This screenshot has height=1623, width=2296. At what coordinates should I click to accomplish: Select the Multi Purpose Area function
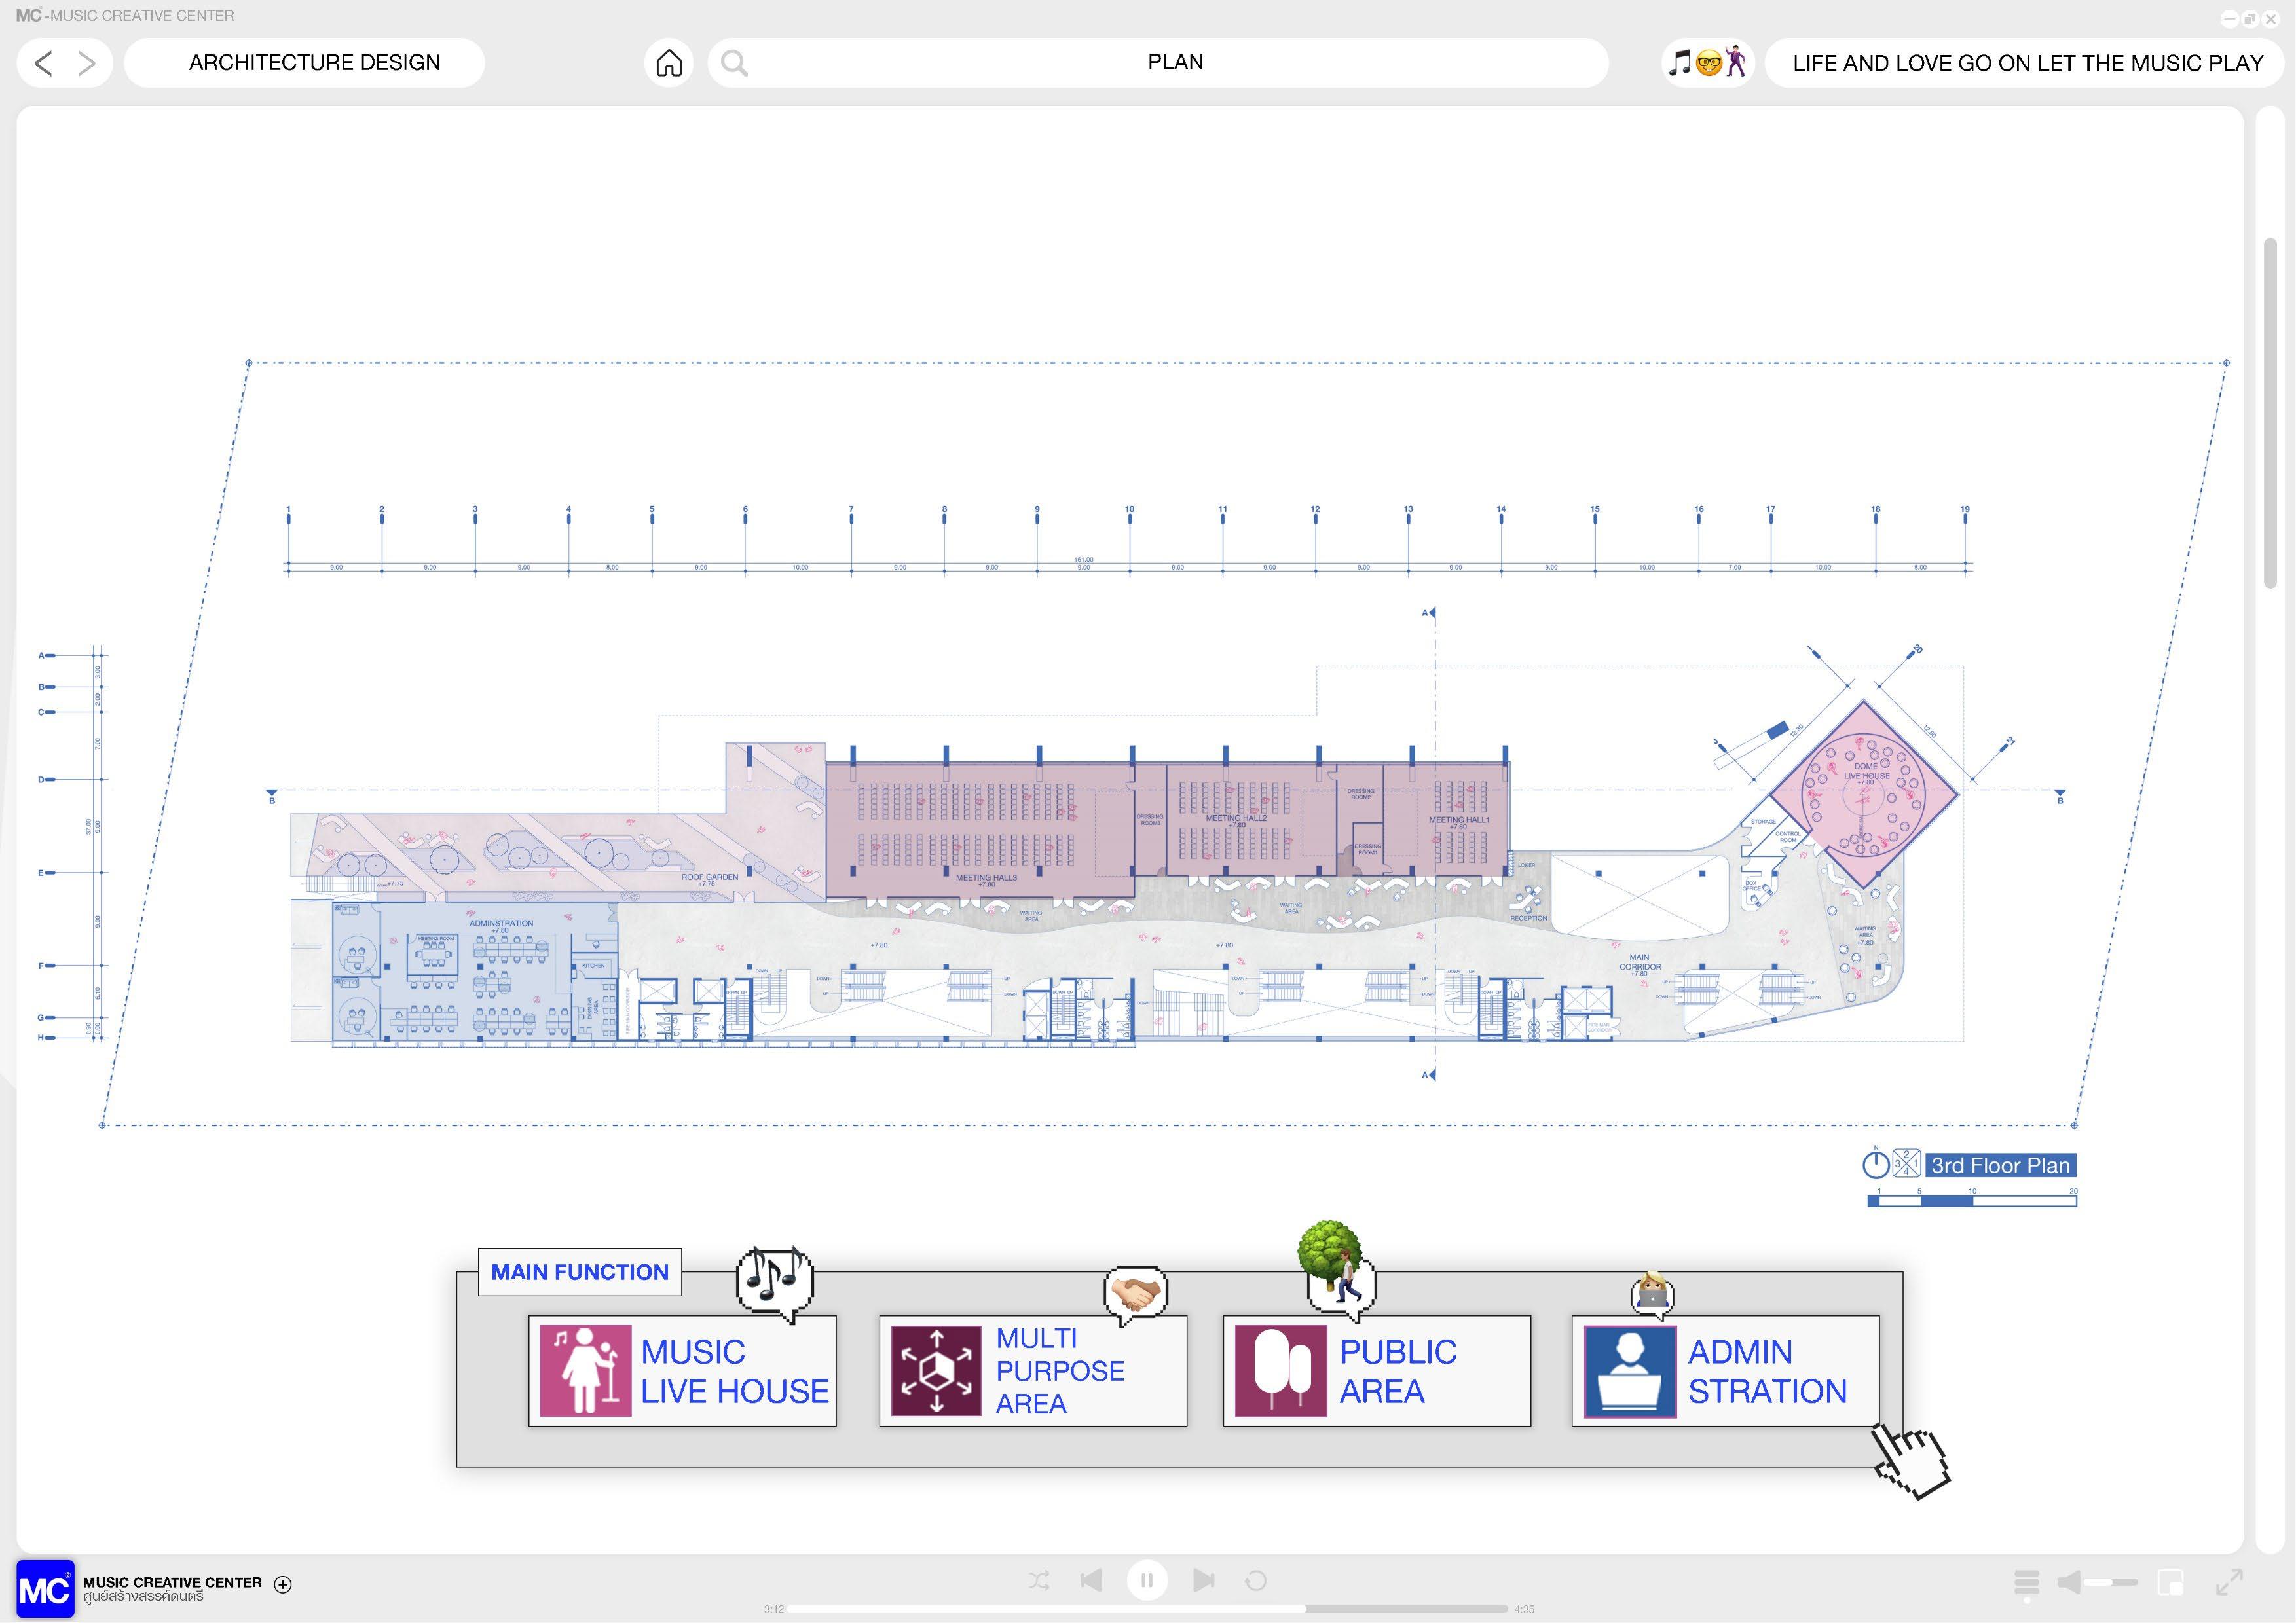coord(1032,1371)
